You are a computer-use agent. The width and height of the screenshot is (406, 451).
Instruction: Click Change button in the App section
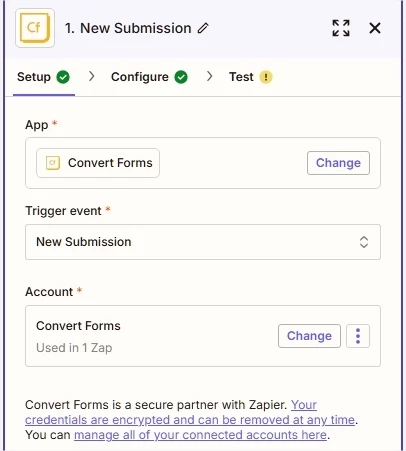coord(338,163)
